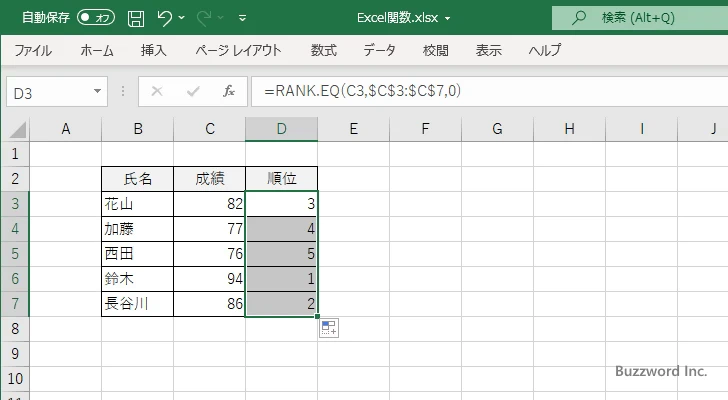Click the score cell 86
The height and width of the screenshot is (400, 728).
(209, 304)
